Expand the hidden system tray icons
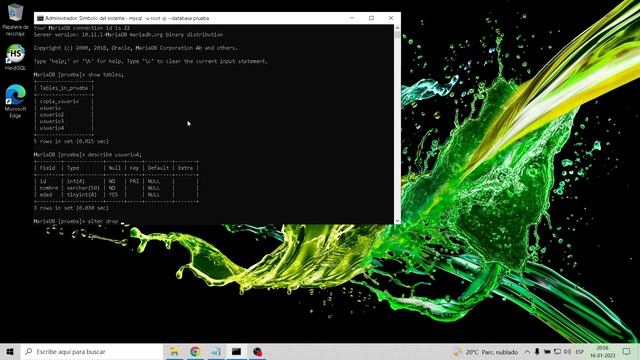Screen dimensions: 640x360 click(x=527, y=352)
